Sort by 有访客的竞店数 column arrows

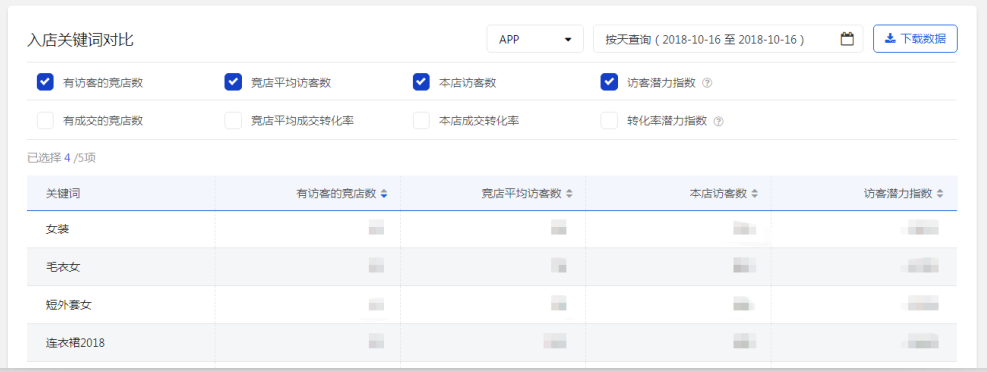tap(384, 194)
